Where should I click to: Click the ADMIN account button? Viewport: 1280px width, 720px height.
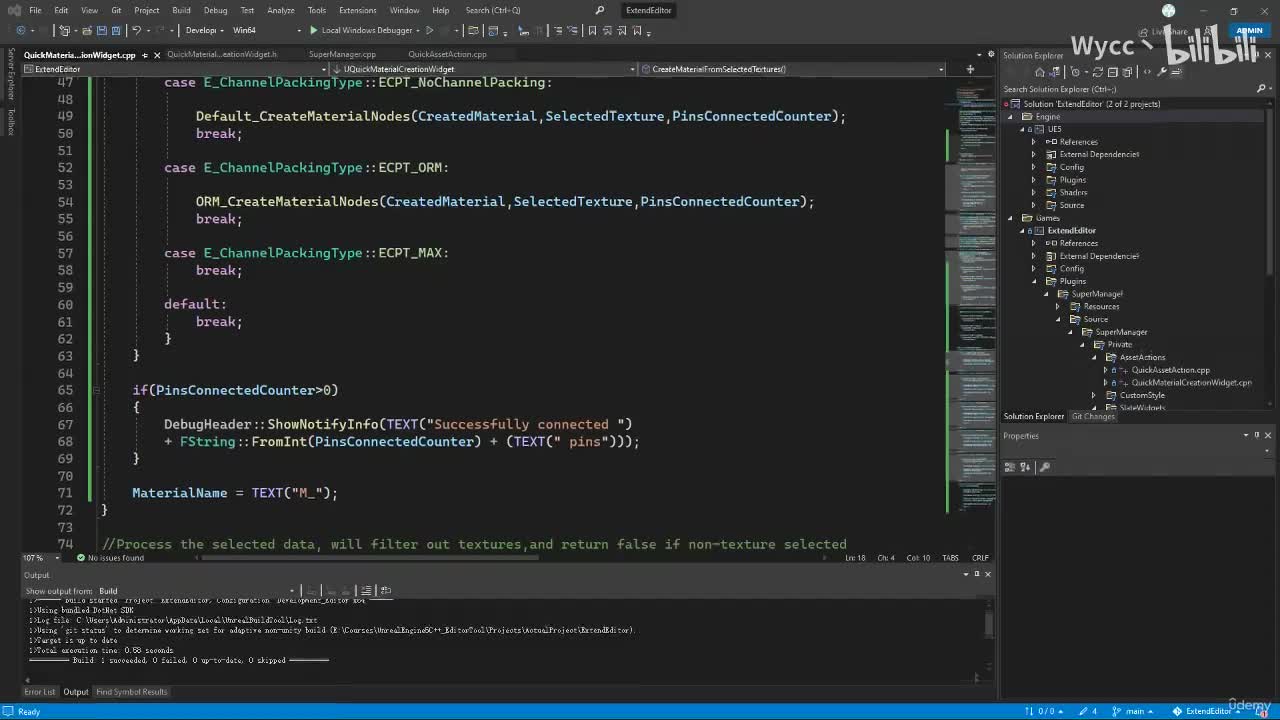click(x=1249, y=31)
